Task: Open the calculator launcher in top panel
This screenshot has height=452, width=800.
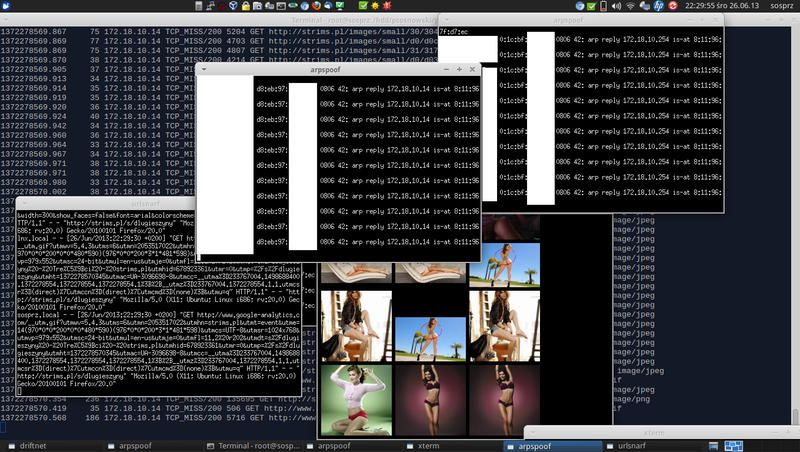Action: point(198,6)
